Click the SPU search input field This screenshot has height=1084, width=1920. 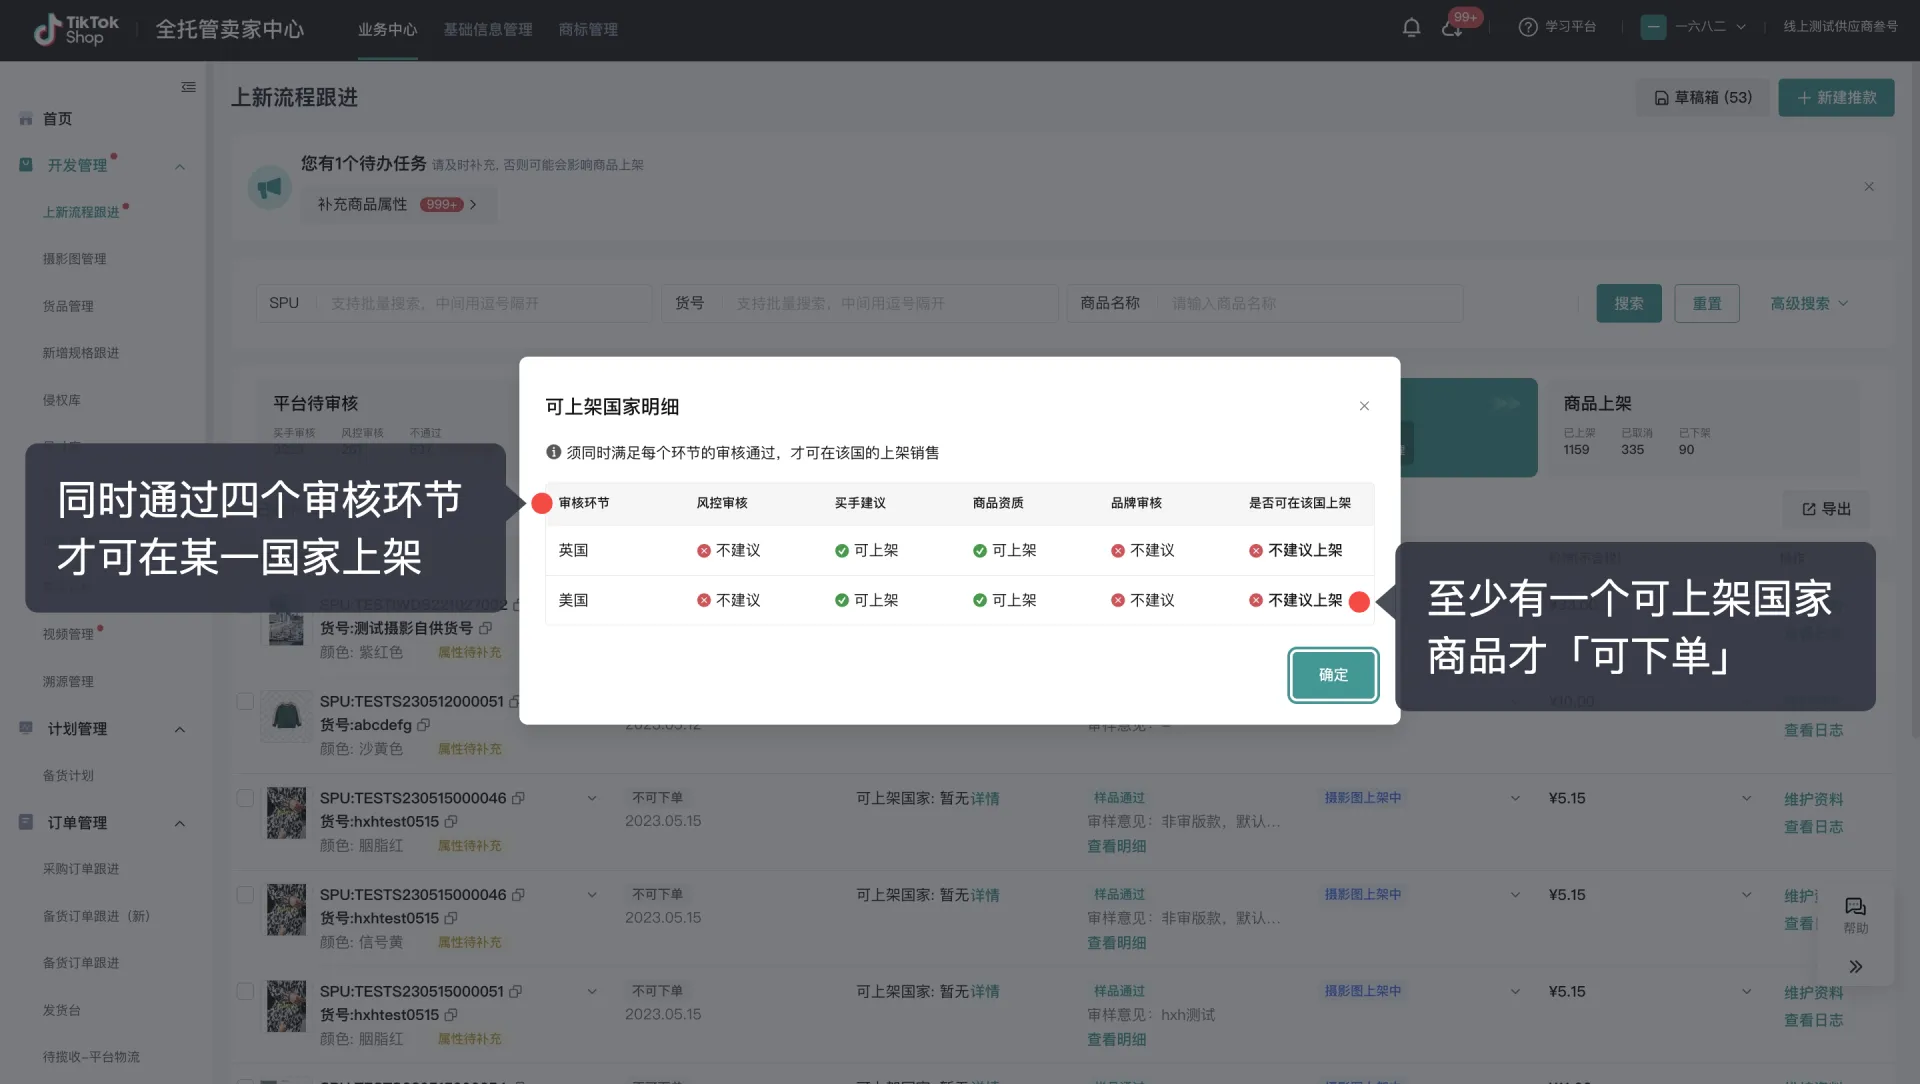tap(454, 303)
